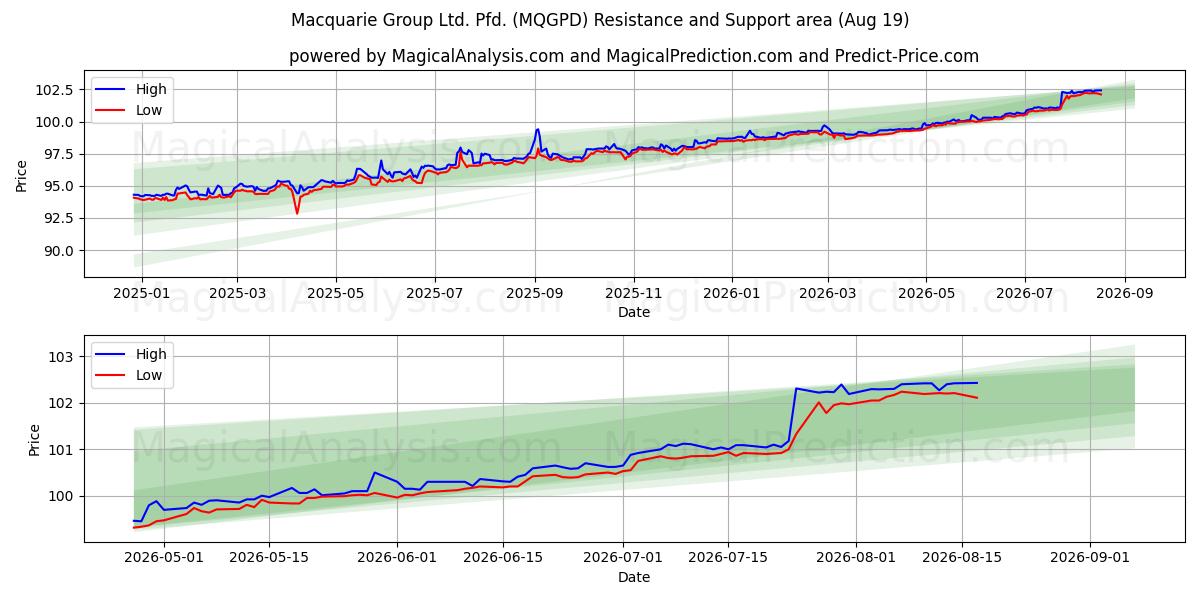Screen dimensions: 1200x600
Task: Click the 2026-05 date tick label
Action: click(925, 293)
